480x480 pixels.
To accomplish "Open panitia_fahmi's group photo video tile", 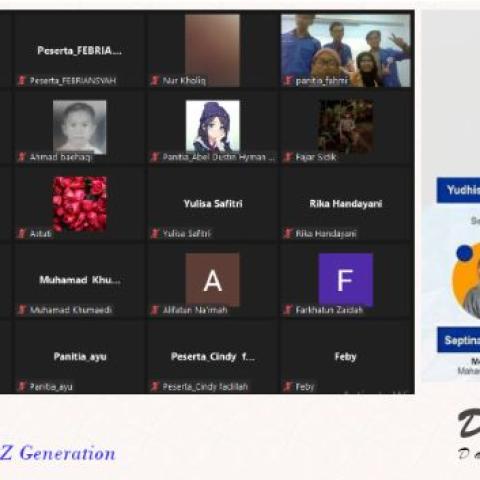I will [346, 50].
